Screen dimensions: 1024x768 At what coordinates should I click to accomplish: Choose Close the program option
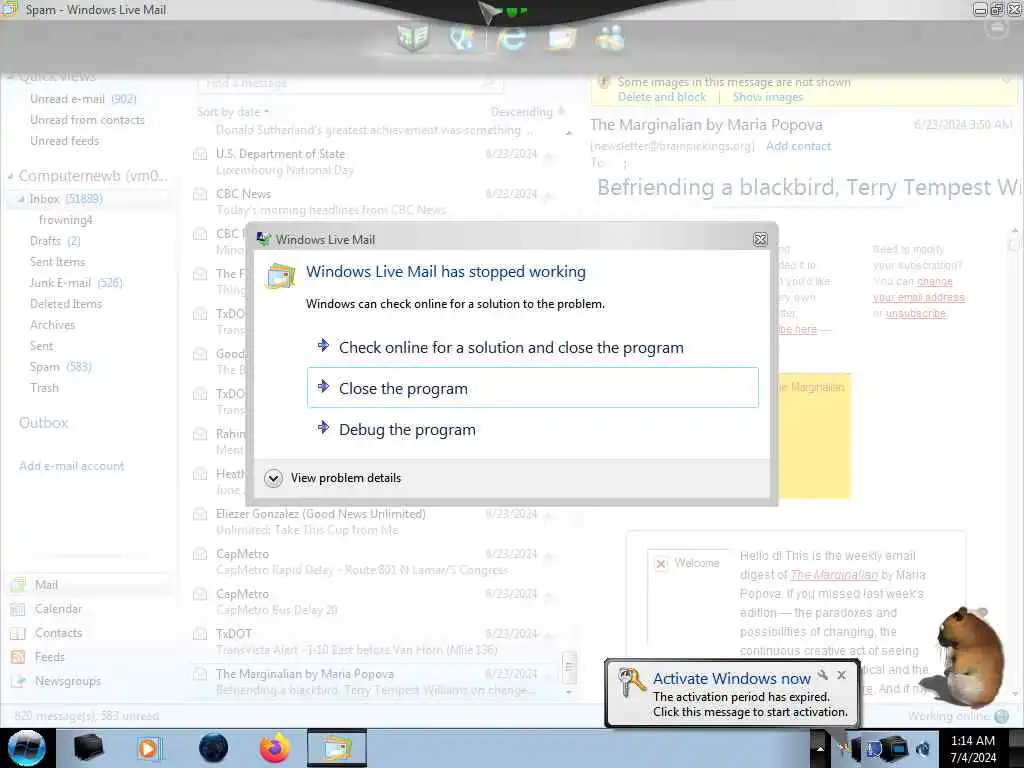click(x=532, y=388)
